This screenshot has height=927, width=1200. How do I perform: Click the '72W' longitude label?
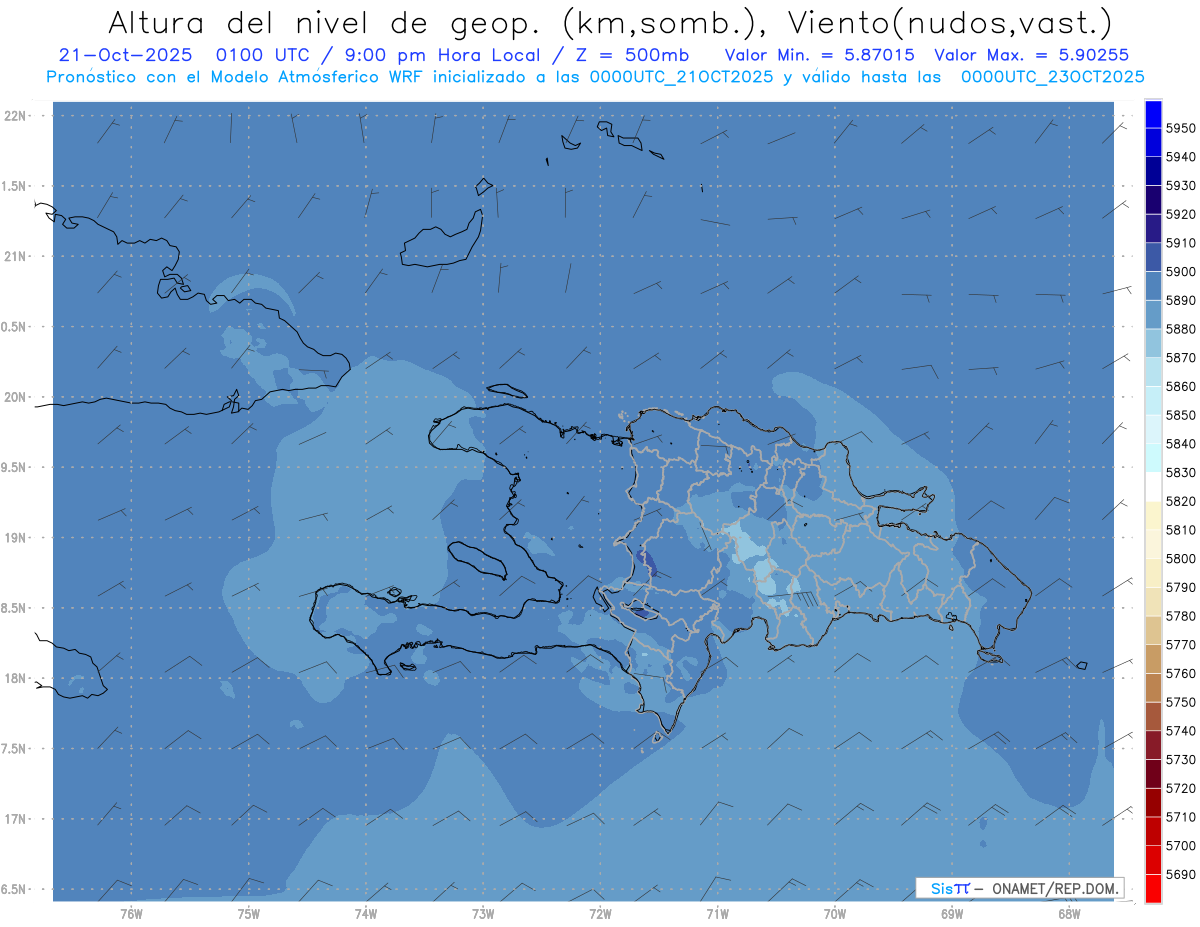pyautogui.click(x=600, y=914)
